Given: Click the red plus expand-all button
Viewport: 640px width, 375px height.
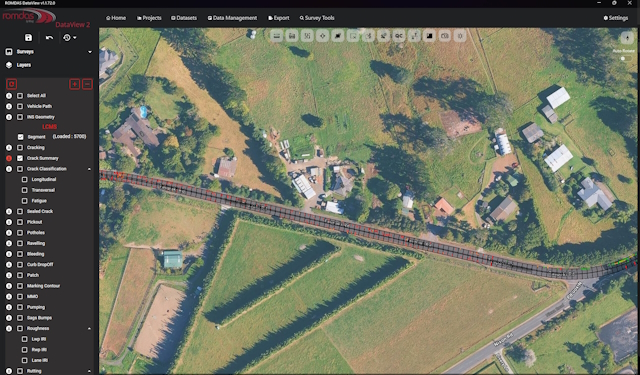Looking at the screenshot, I should coord(74,84).
